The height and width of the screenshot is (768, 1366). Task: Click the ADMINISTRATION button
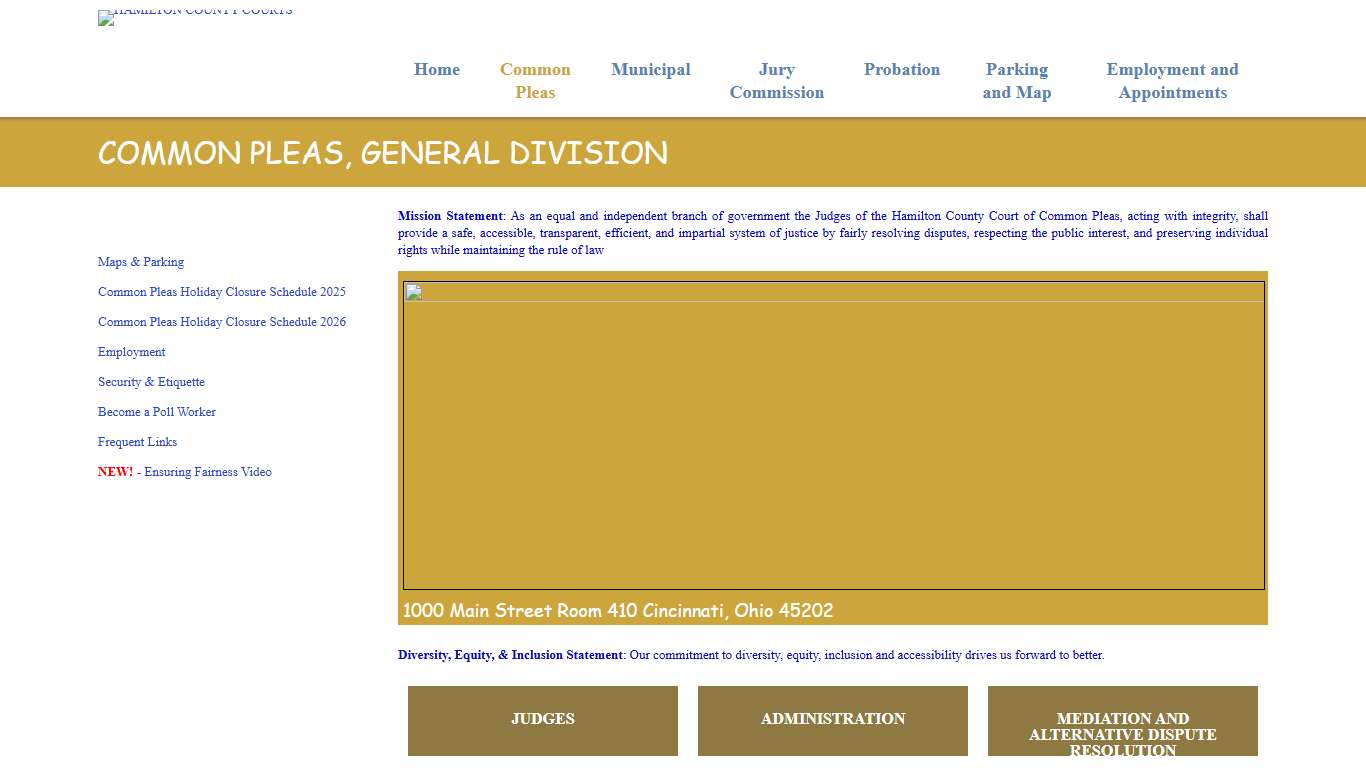coord(832,719)
